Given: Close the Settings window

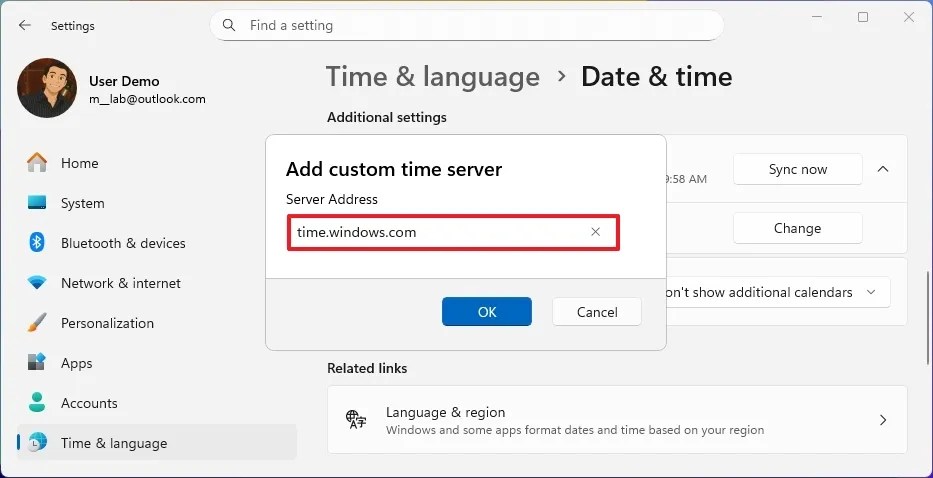Looking at the screenshot, I should click(909, 17).
